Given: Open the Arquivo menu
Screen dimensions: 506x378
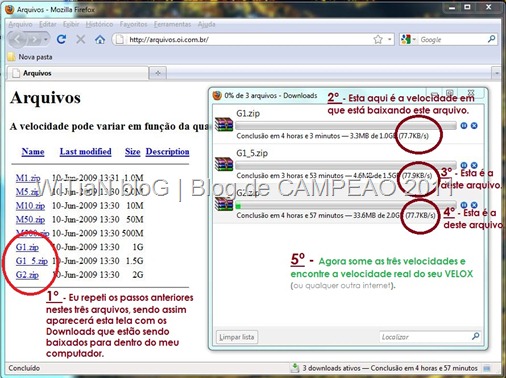Looking at the screenshot, I should click(20, 24).
